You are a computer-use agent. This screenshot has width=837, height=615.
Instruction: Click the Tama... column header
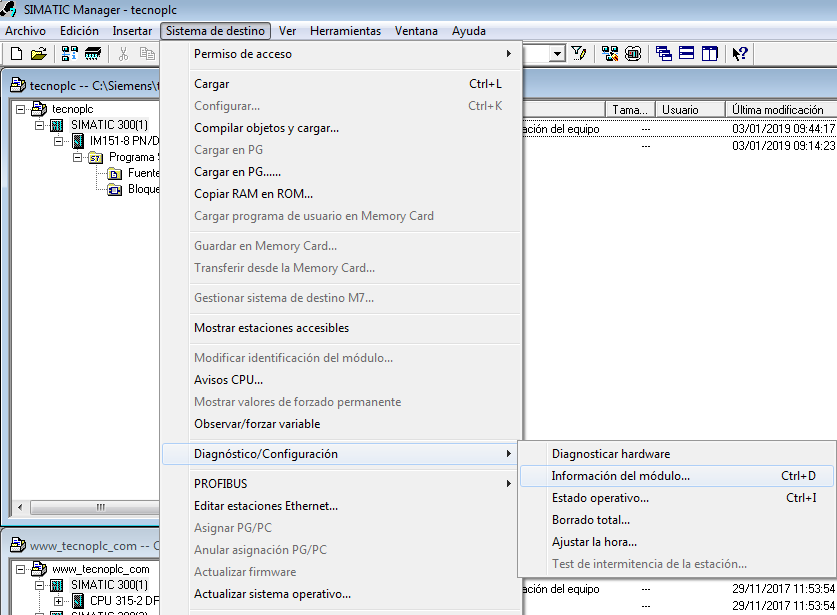click(629, 109)
